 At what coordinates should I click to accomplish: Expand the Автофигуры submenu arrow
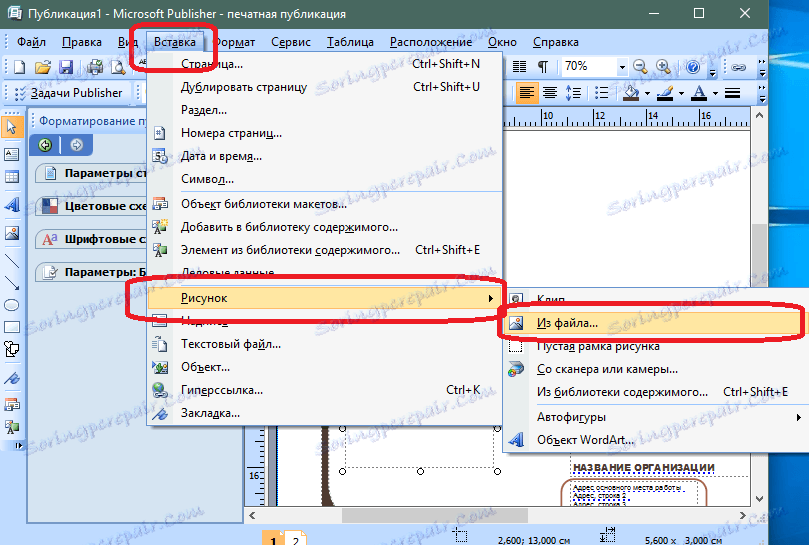point(798,417)
